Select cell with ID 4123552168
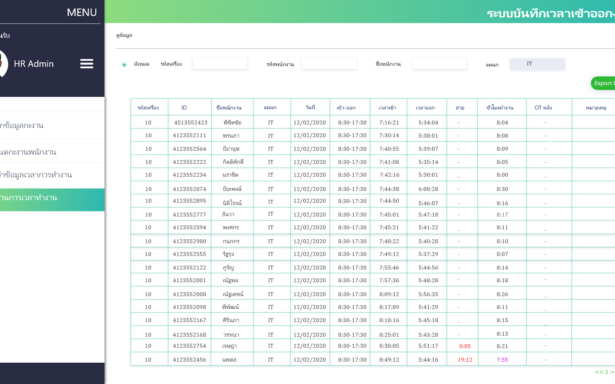The image size is (615, 384). [x=189, y=335]
